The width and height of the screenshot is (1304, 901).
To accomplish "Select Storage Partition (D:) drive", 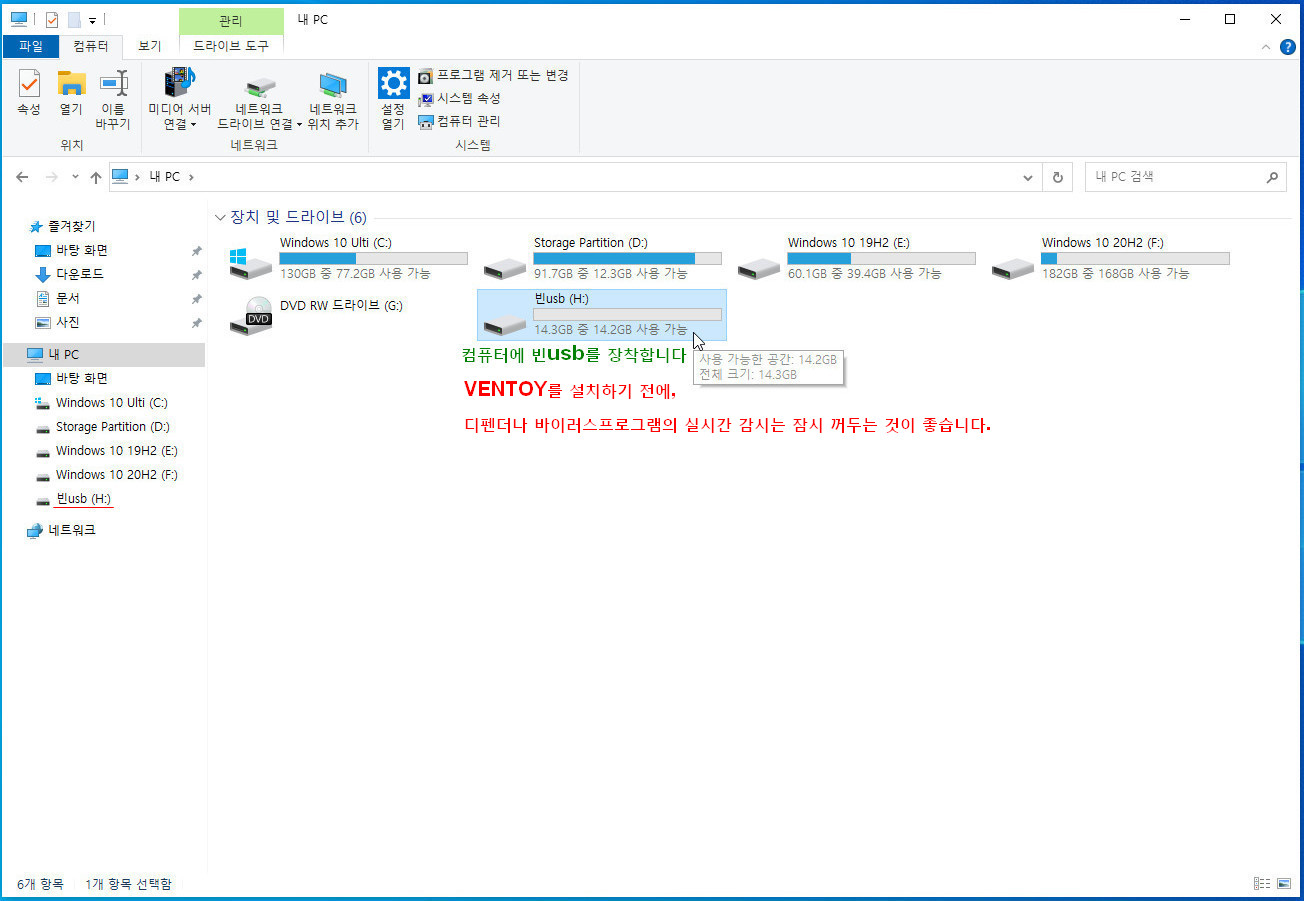I will pyautogui.click(x=602, y=258).
